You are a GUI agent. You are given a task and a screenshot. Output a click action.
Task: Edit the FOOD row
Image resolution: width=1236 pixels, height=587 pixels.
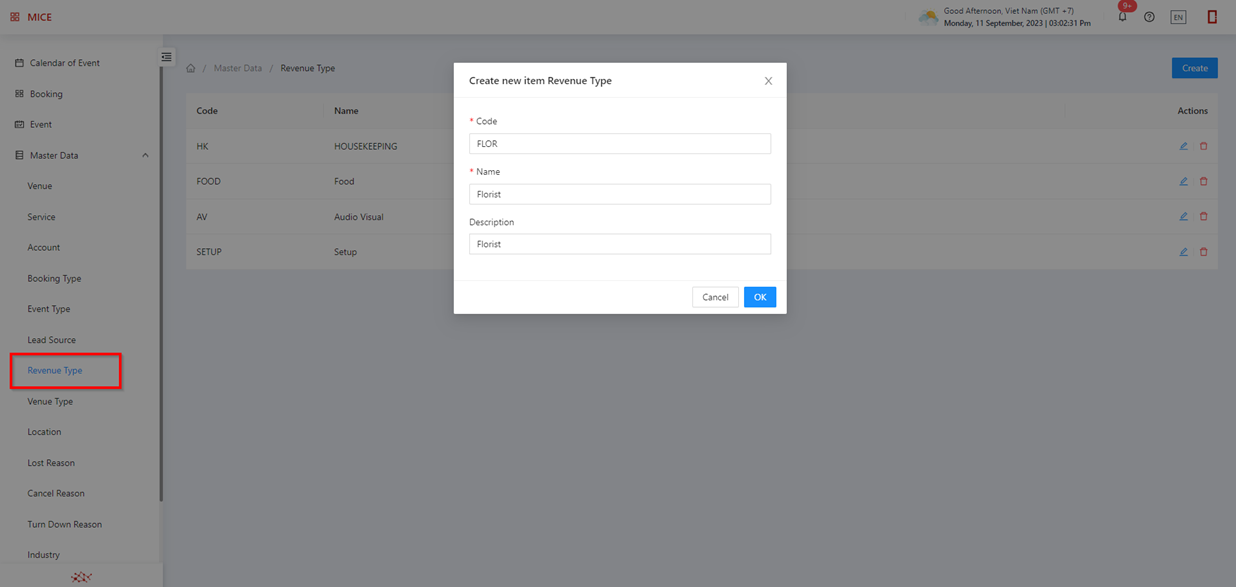(1183, 181)
